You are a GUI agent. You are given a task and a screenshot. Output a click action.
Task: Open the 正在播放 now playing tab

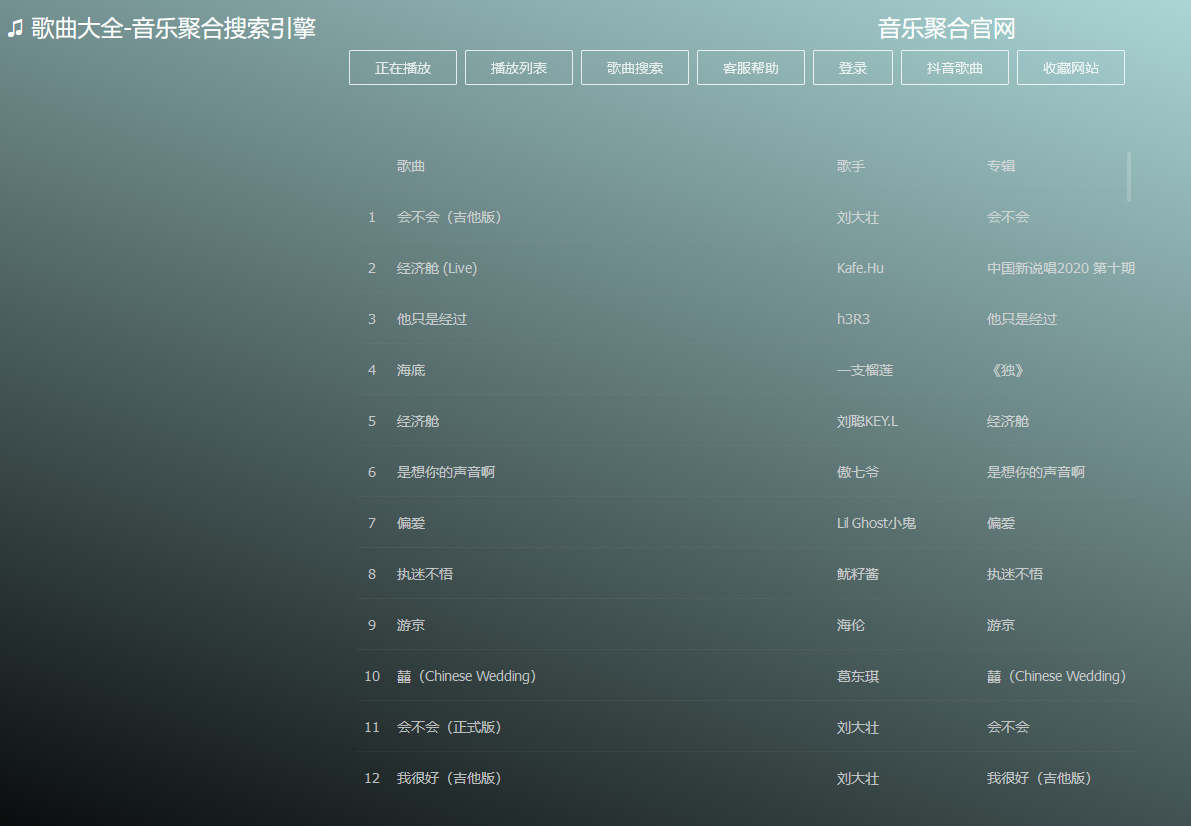tap(403, 68)
